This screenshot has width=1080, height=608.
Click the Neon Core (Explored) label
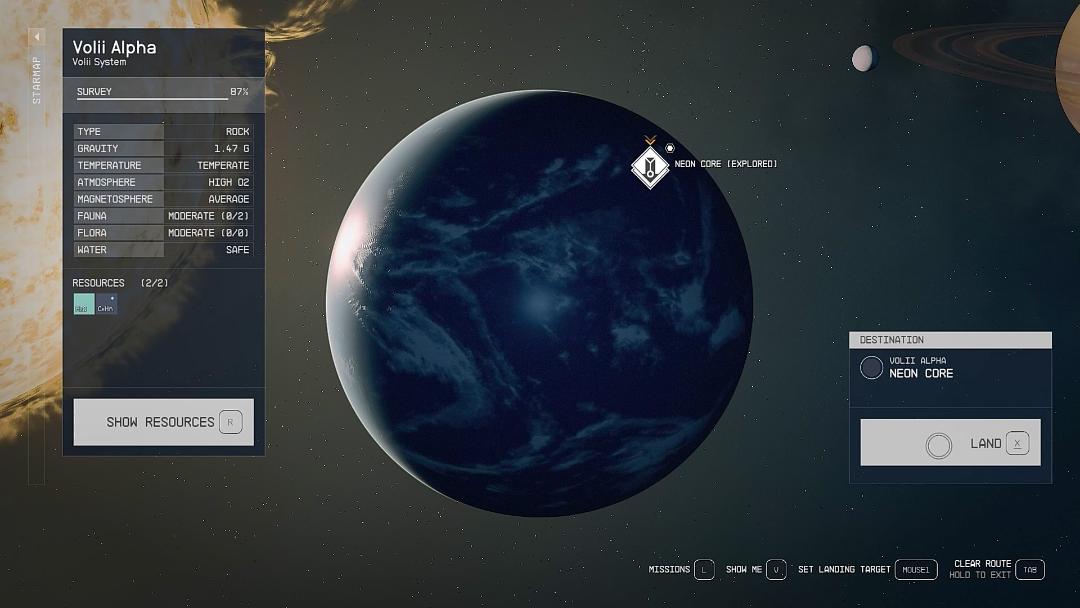(726, 164)
